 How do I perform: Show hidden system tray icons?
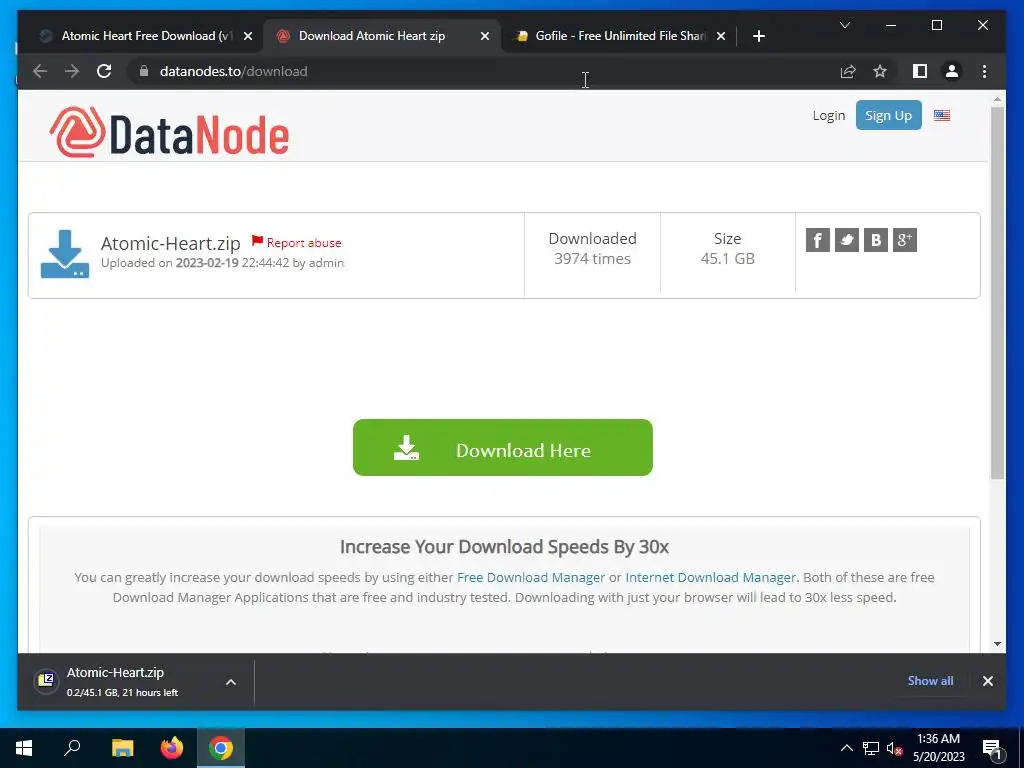(846, 748)
